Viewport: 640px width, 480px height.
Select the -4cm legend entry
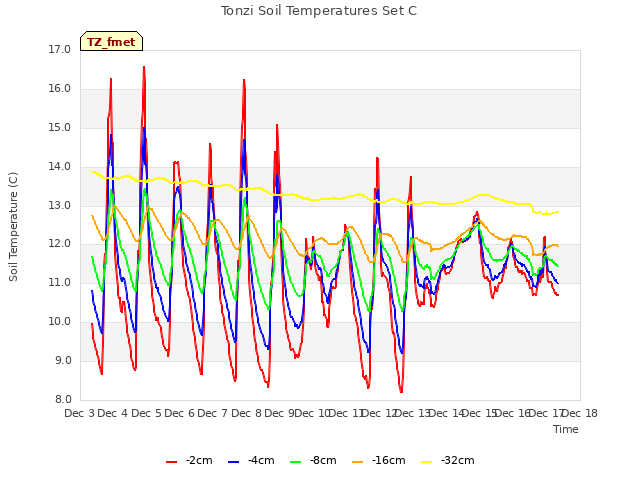(251, 461)
